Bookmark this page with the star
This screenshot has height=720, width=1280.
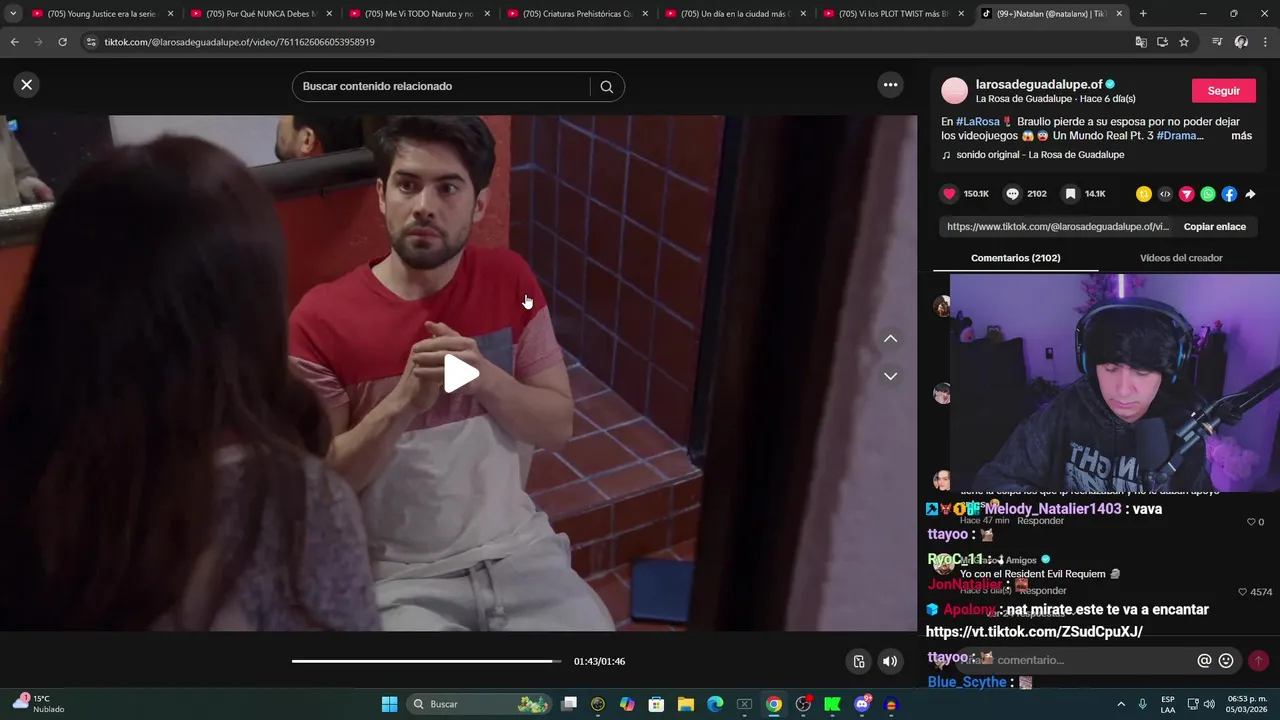(x=1184, y=42)
